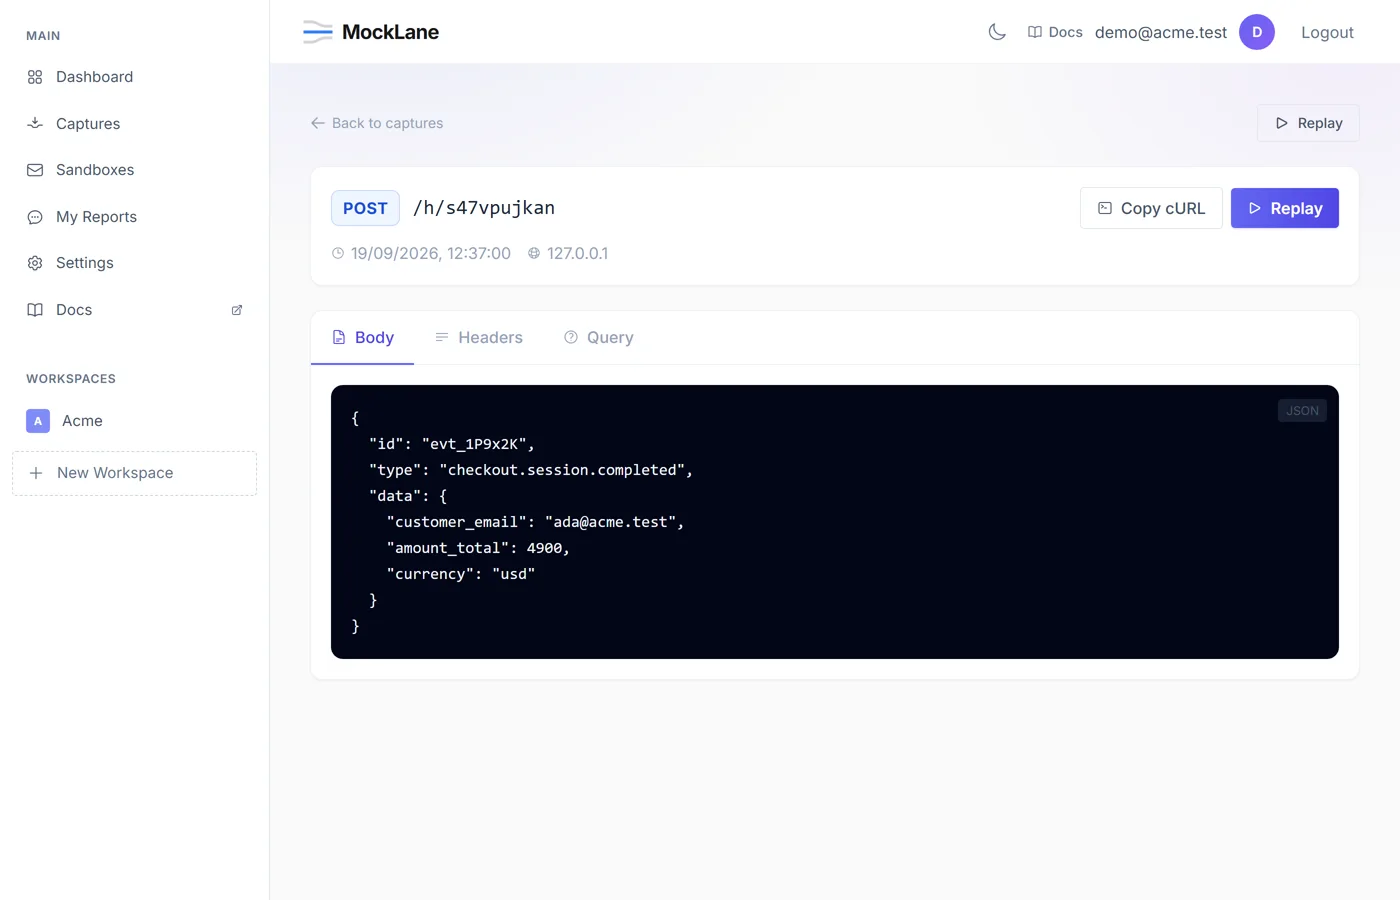This screenshot has width=1400, height=900.
Task: Log out using Logout link
Action: (x=1327, y=32)
